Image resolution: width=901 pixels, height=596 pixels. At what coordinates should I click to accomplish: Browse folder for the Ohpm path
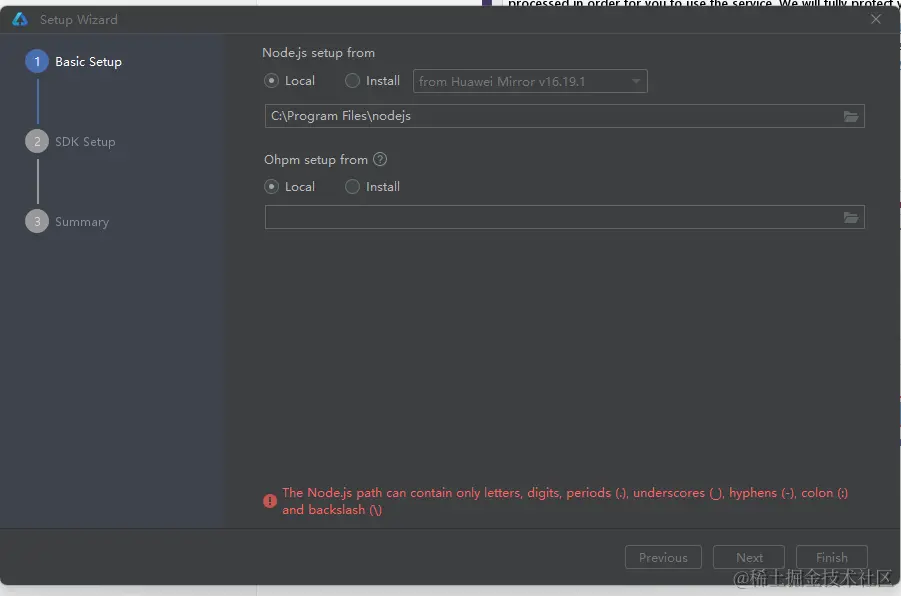coord(851,217)
